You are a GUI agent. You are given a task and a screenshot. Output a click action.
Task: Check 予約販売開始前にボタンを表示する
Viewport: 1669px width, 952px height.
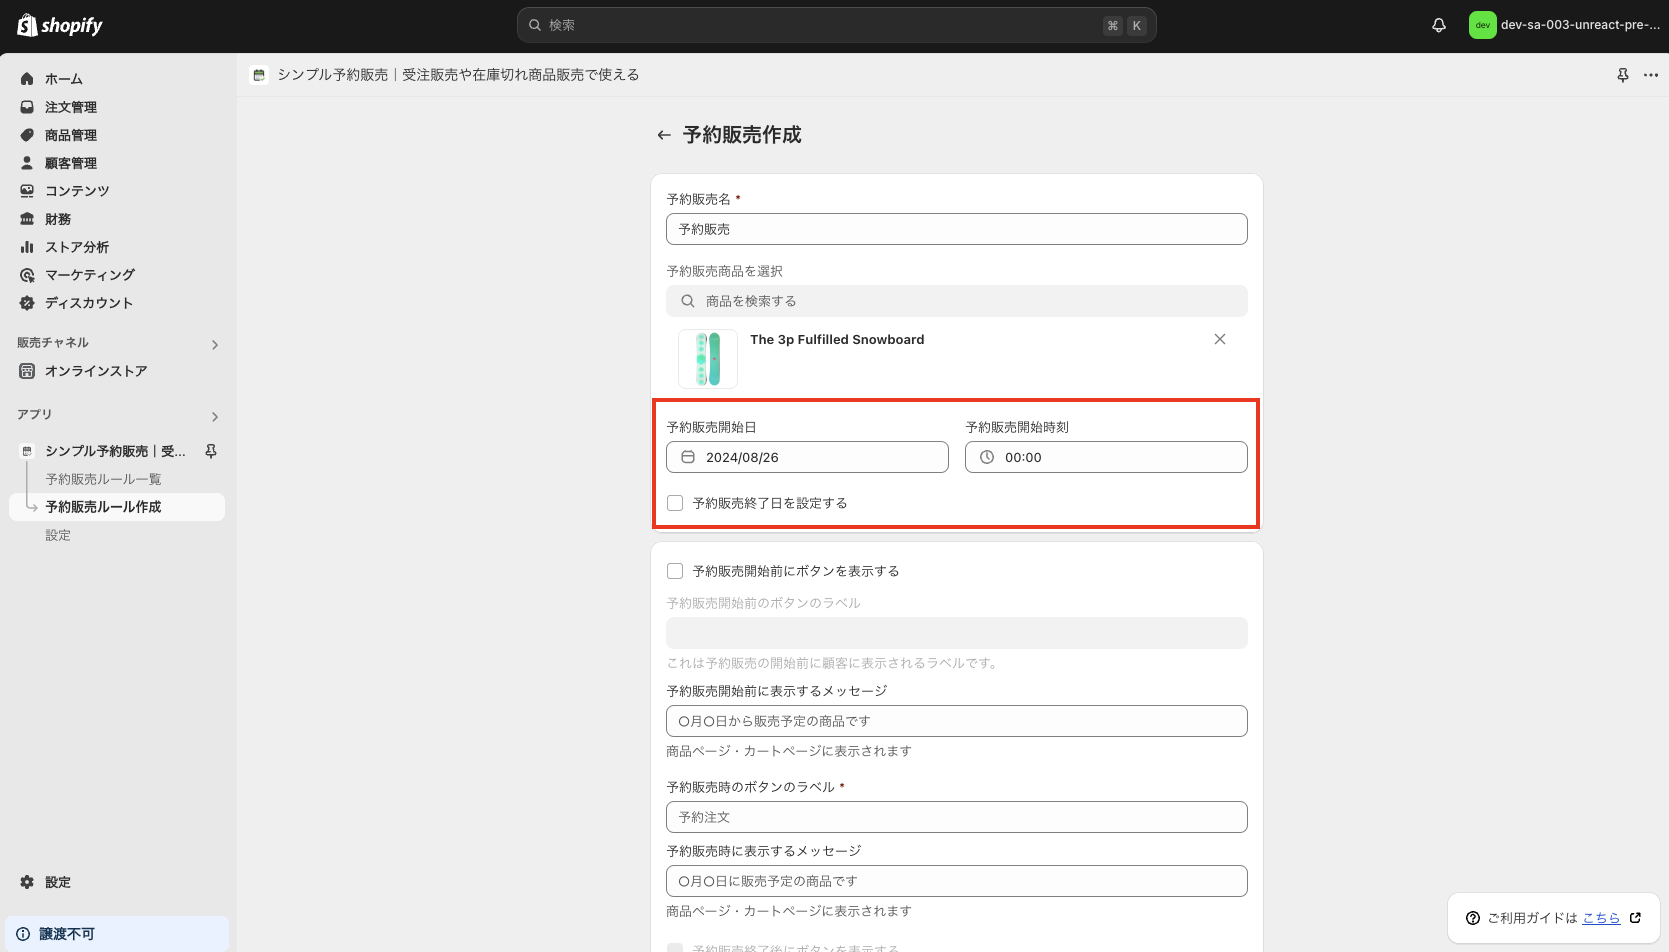point(674,570)
